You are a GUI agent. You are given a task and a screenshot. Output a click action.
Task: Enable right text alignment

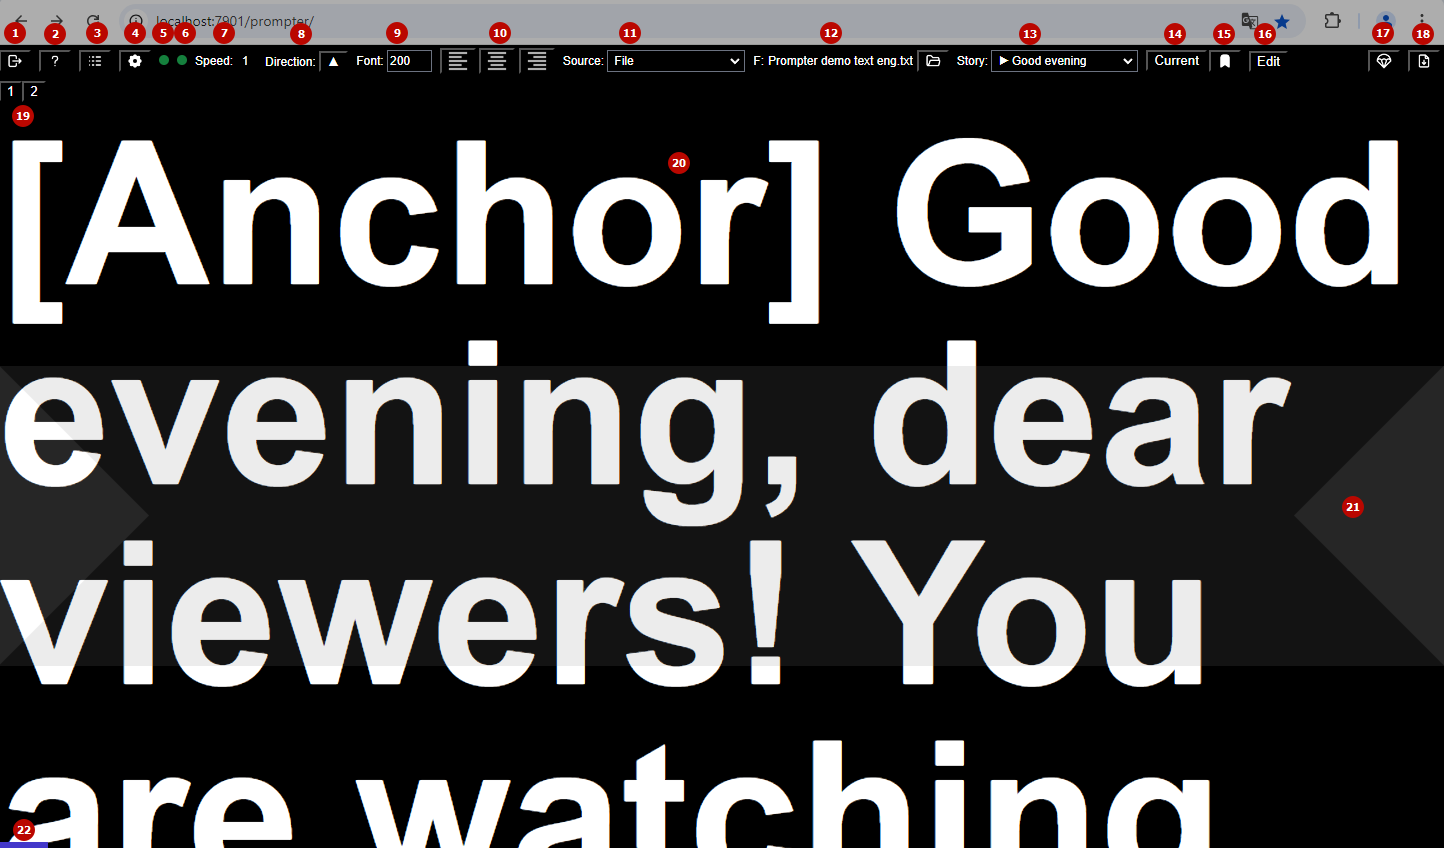pyautogui.click(x=537, y=61)
